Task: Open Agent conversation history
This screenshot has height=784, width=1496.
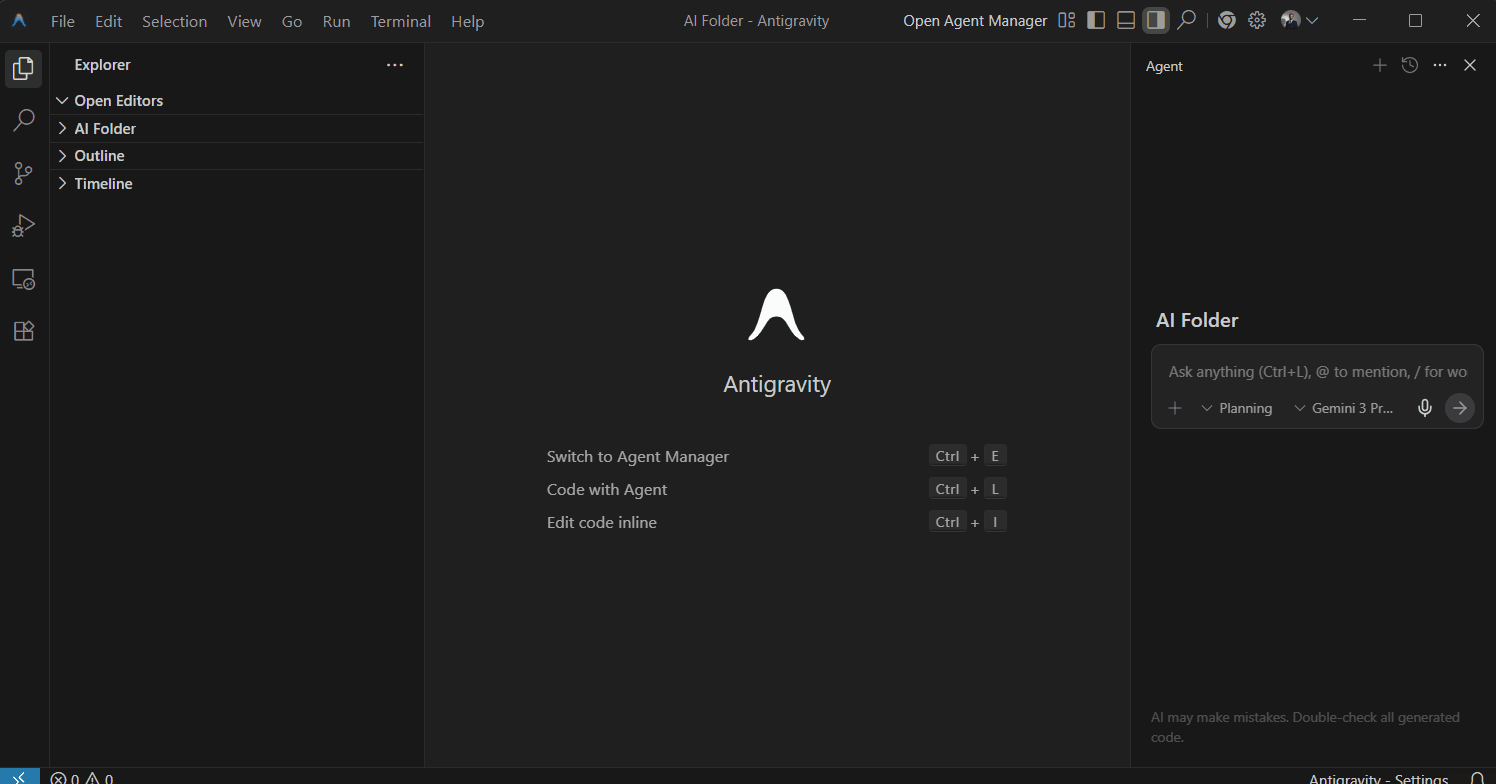Action: [x=1410, y=65]
